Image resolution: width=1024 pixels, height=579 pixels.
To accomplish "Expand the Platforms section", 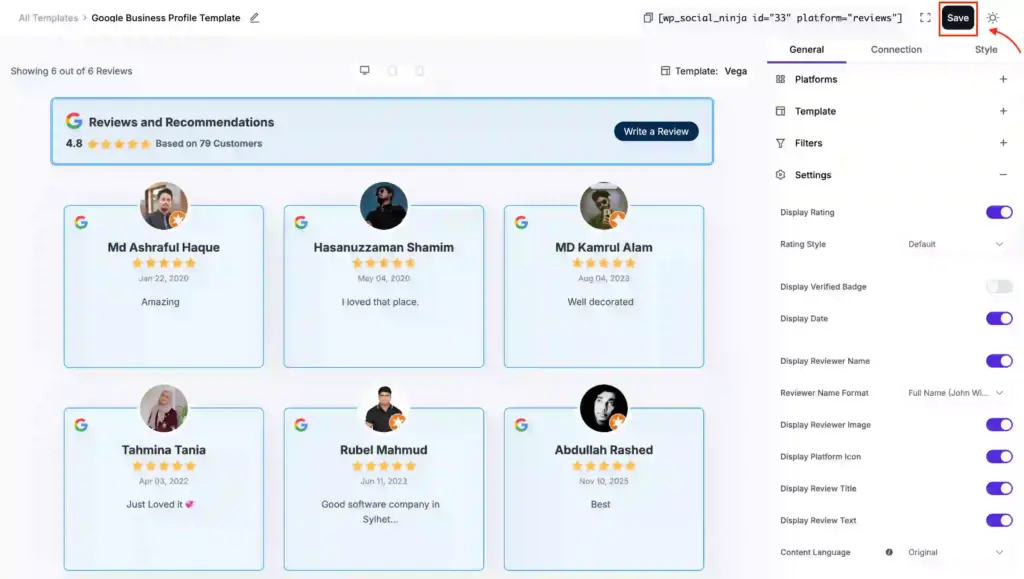I will pyautogui.click(x=1003, y=79).
